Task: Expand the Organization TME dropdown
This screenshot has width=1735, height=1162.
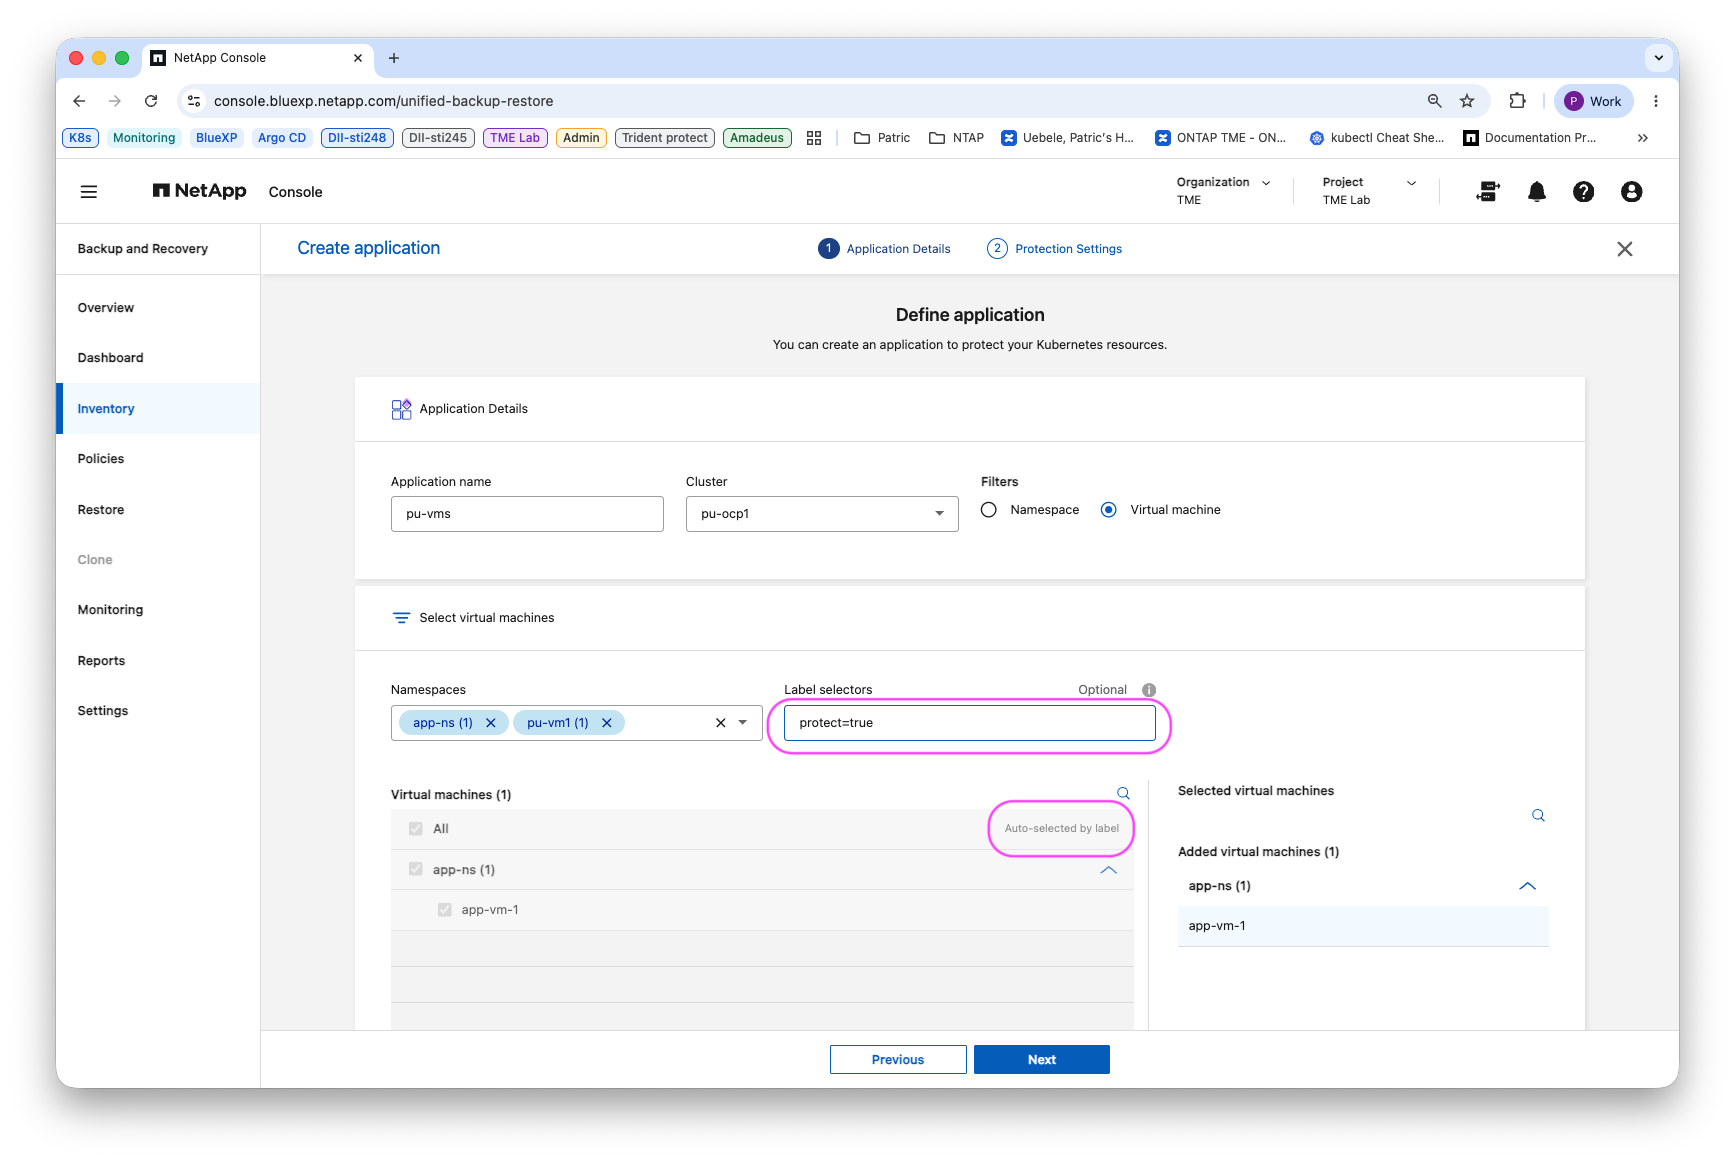Action: click(x=1224, y=191)
